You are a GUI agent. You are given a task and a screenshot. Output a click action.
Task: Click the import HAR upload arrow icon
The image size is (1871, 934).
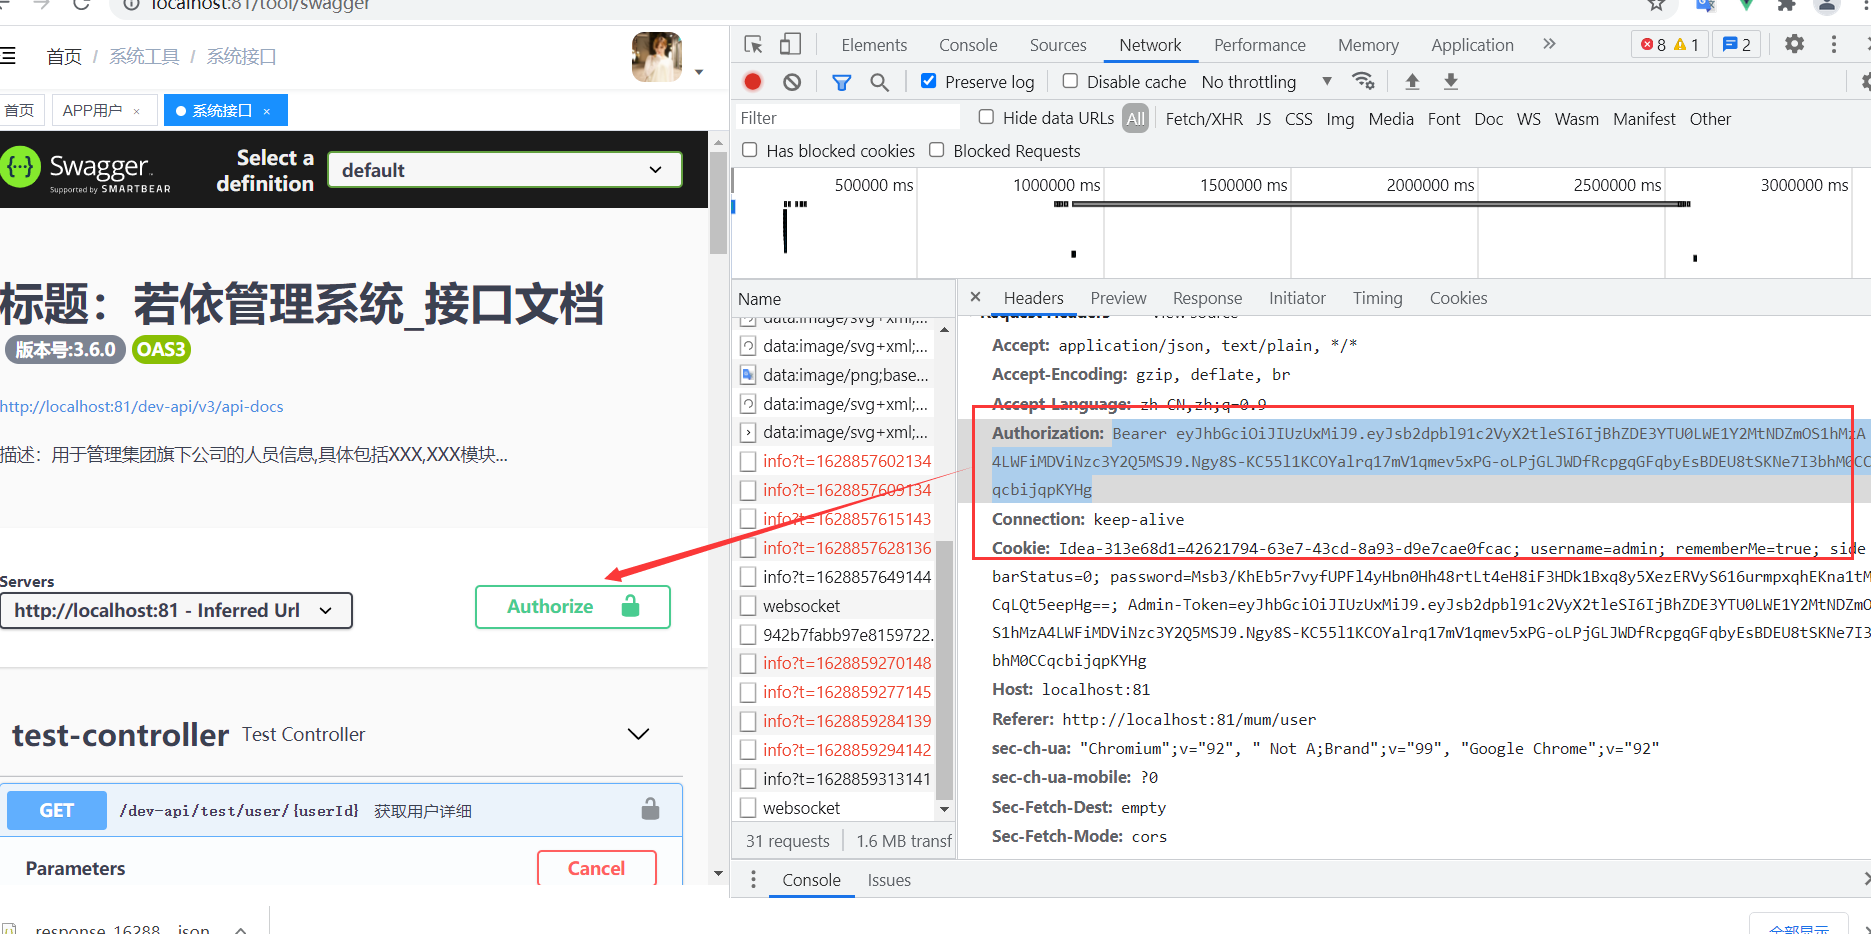1412,81
